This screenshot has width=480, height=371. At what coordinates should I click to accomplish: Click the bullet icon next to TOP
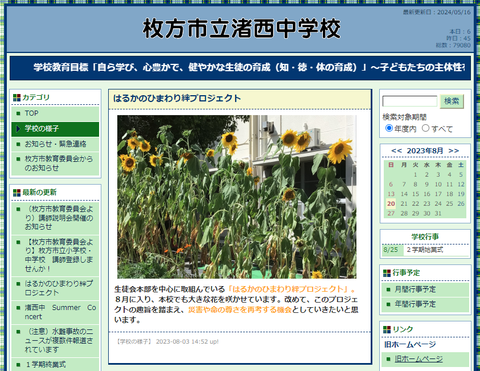(18, 114)
